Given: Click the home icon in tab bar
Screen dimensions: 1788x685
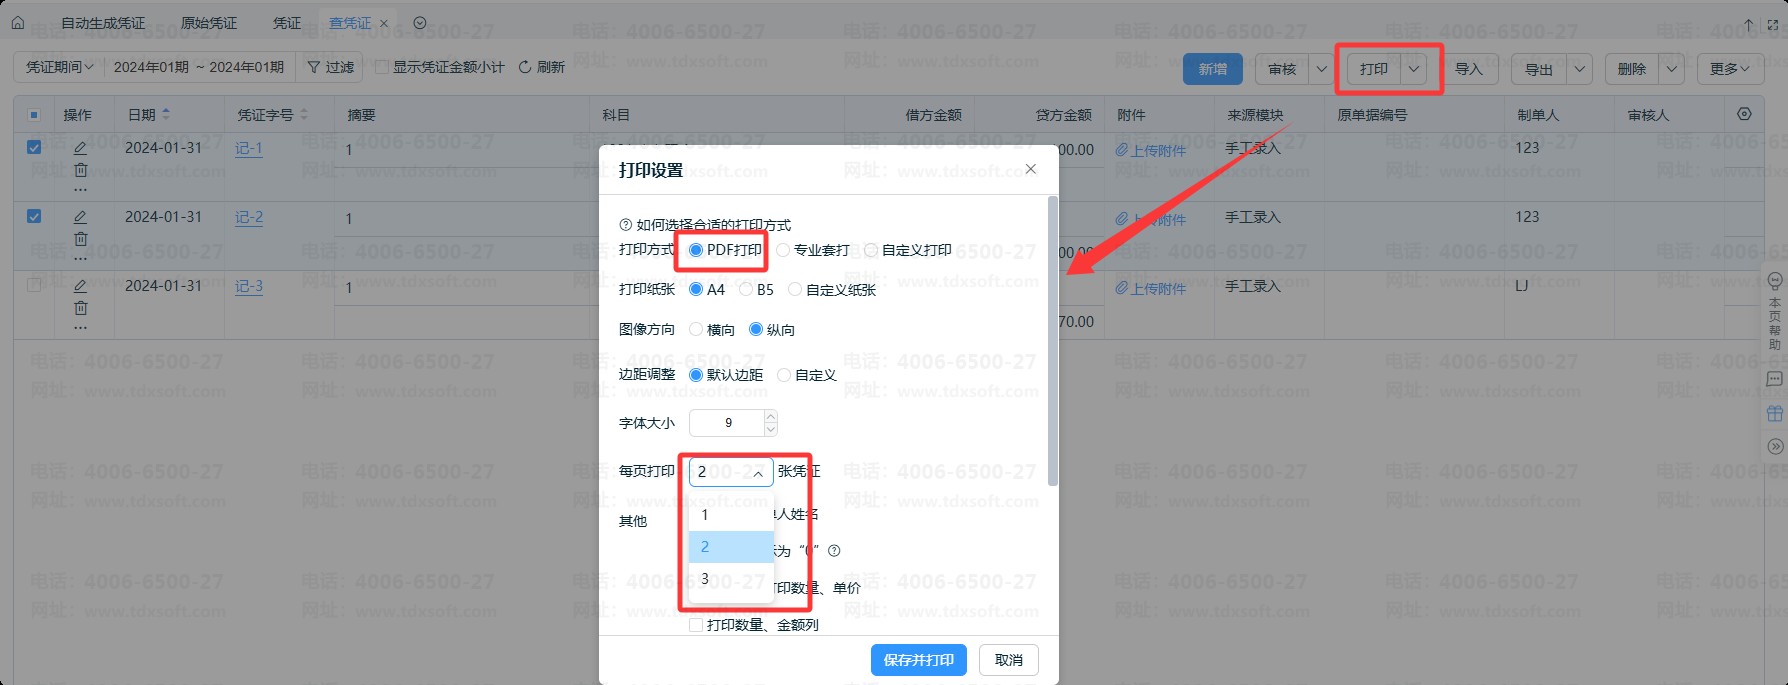Looking at the screenshot, I should click(18, 22).
